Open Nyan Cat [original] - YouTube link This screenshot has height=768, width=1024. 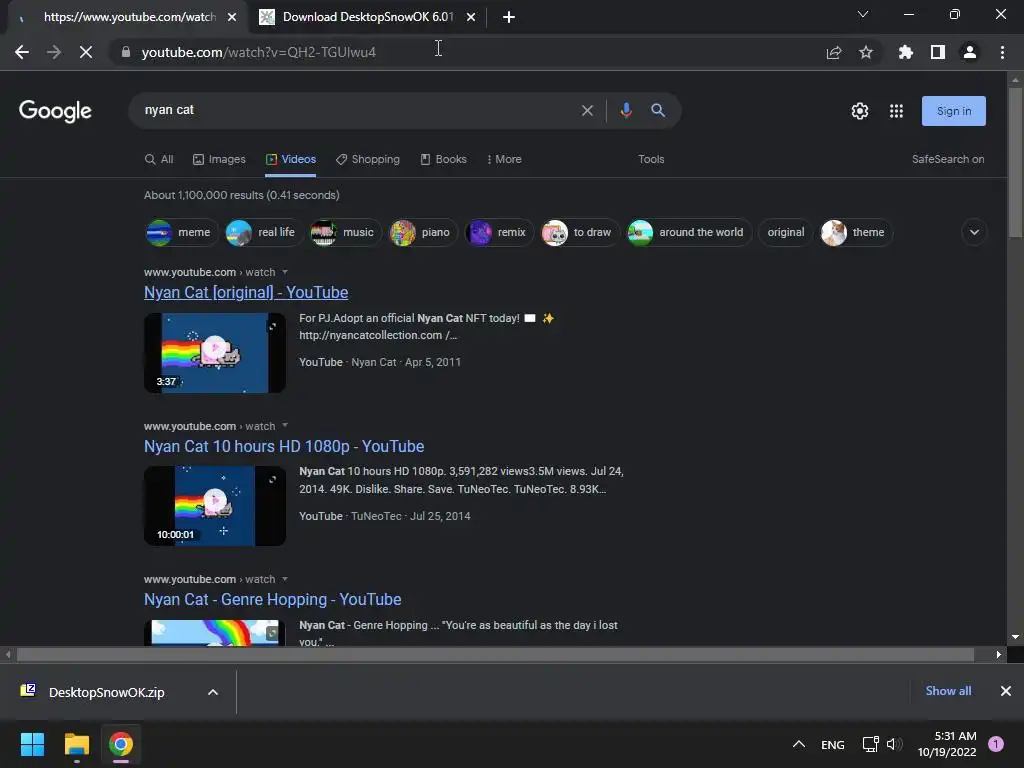(246, 293)
